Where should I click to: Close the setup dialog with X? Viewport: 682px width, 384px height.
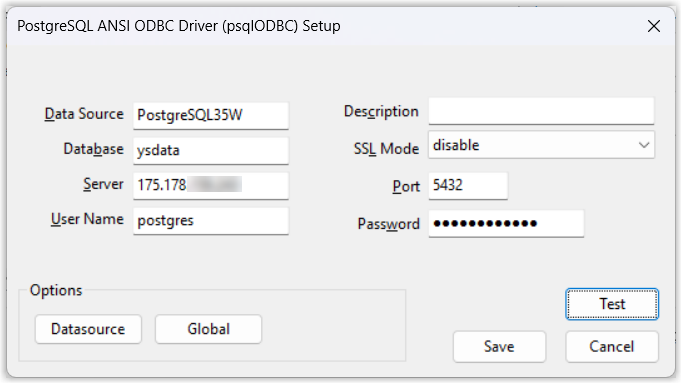(654, 26)
